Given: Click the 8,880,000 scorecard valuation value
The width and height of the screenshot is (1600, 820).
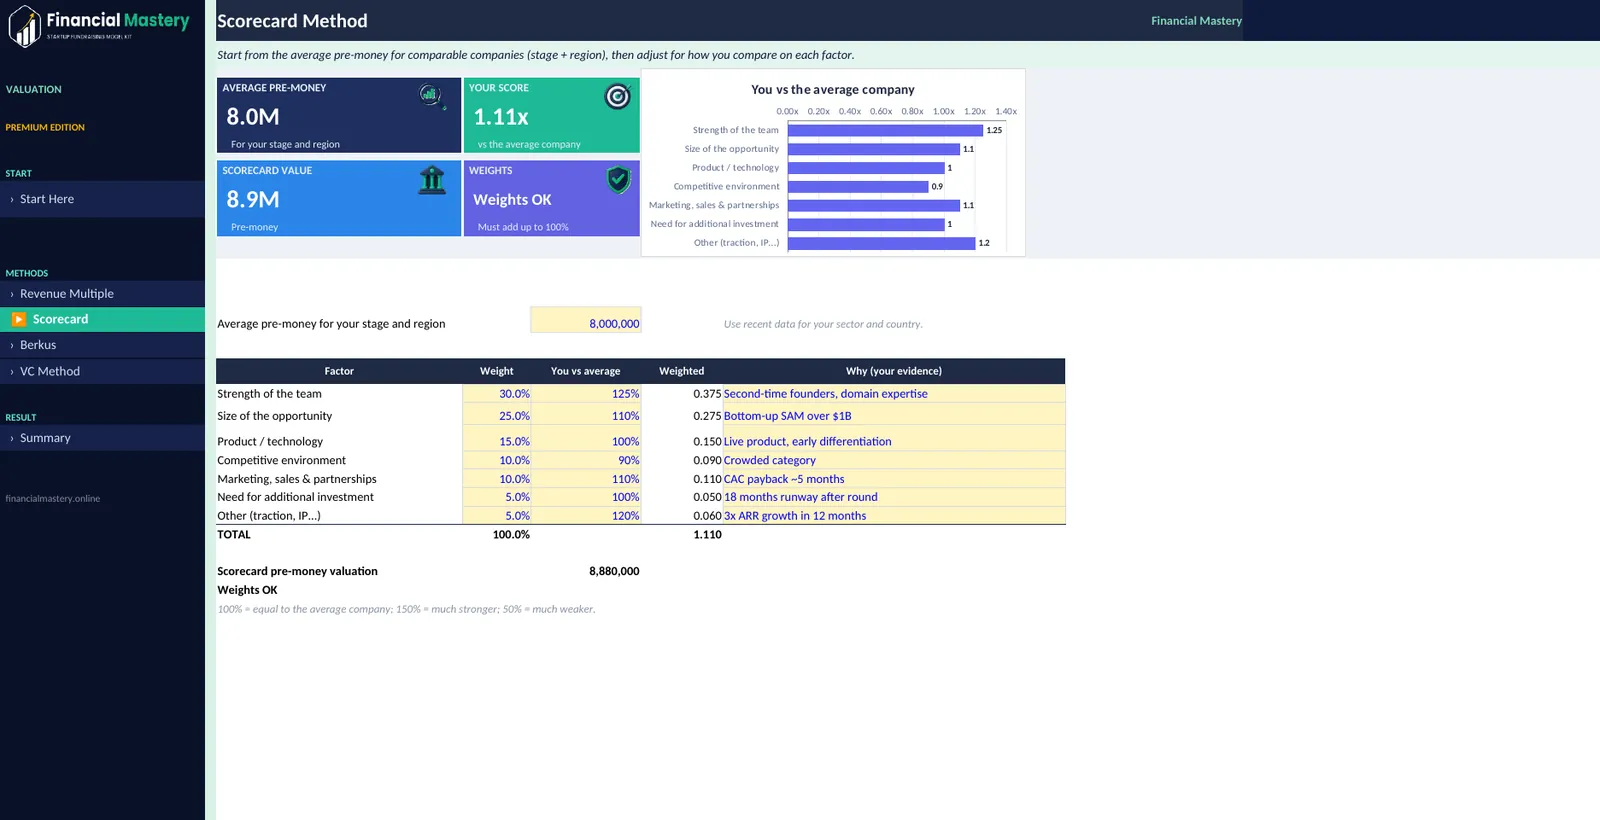Looking at the screenshot, I should (x=614, y=571).
